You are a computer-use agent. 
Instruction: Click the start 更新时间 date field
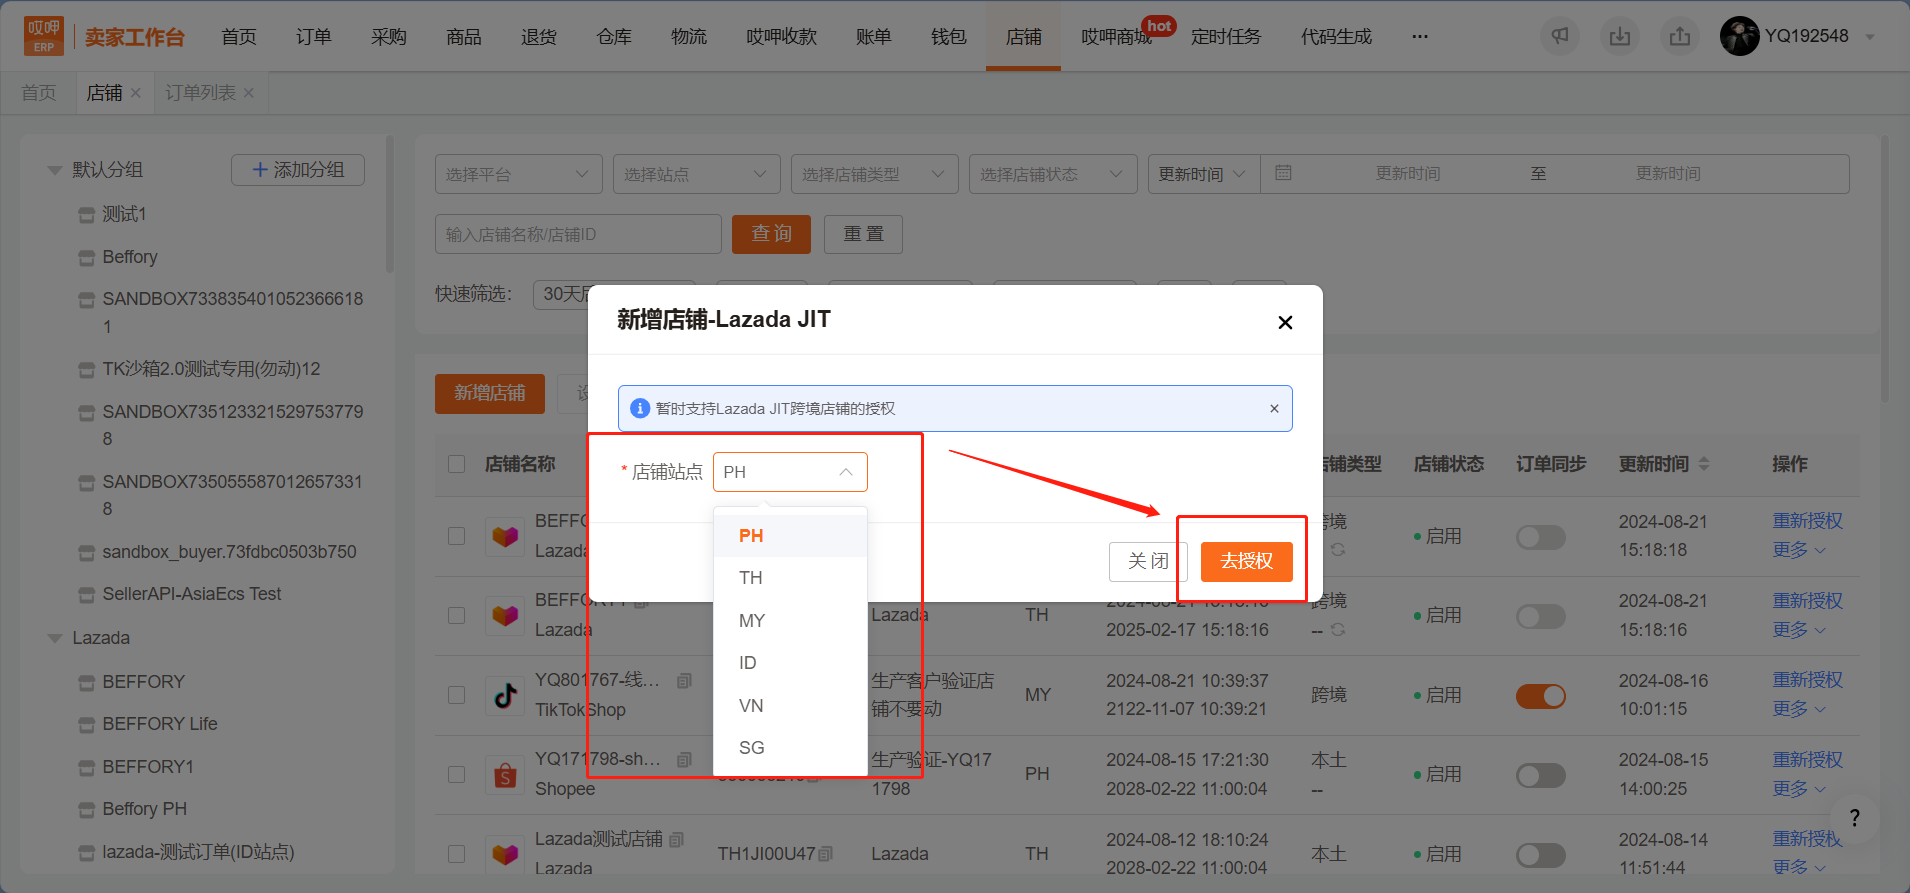click(x=1408, y=174)
